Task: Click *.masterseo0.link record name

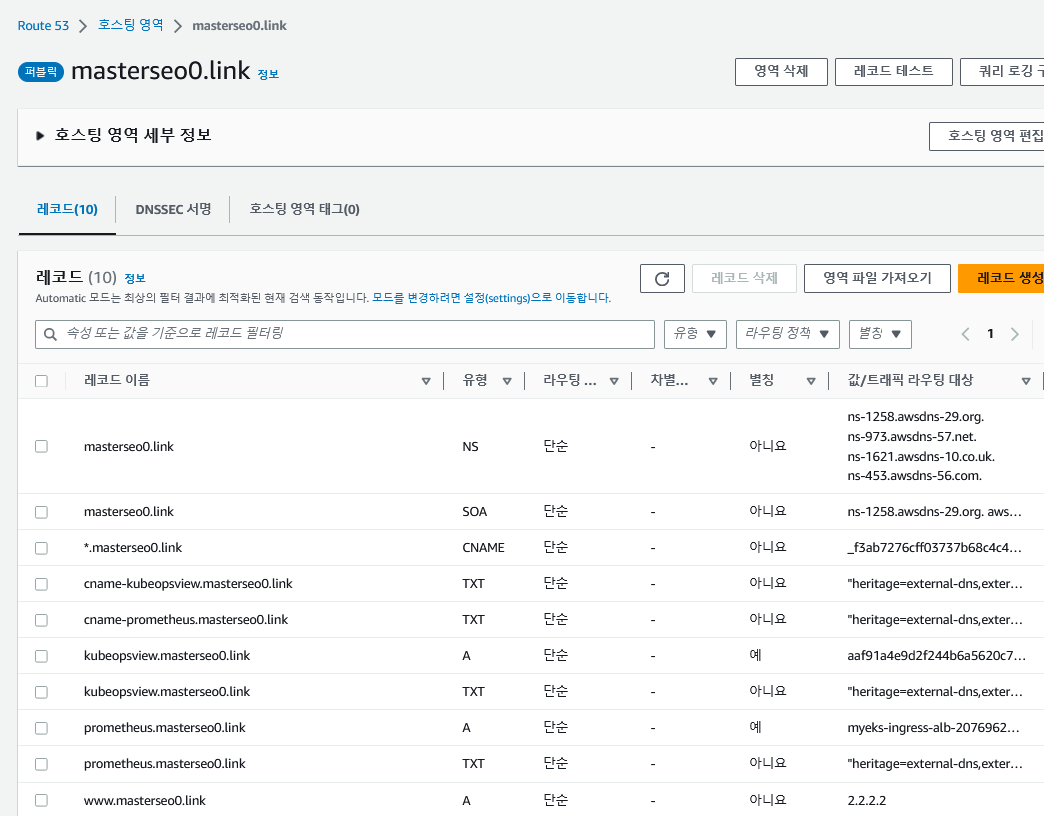Action: (x=133, y=548)
